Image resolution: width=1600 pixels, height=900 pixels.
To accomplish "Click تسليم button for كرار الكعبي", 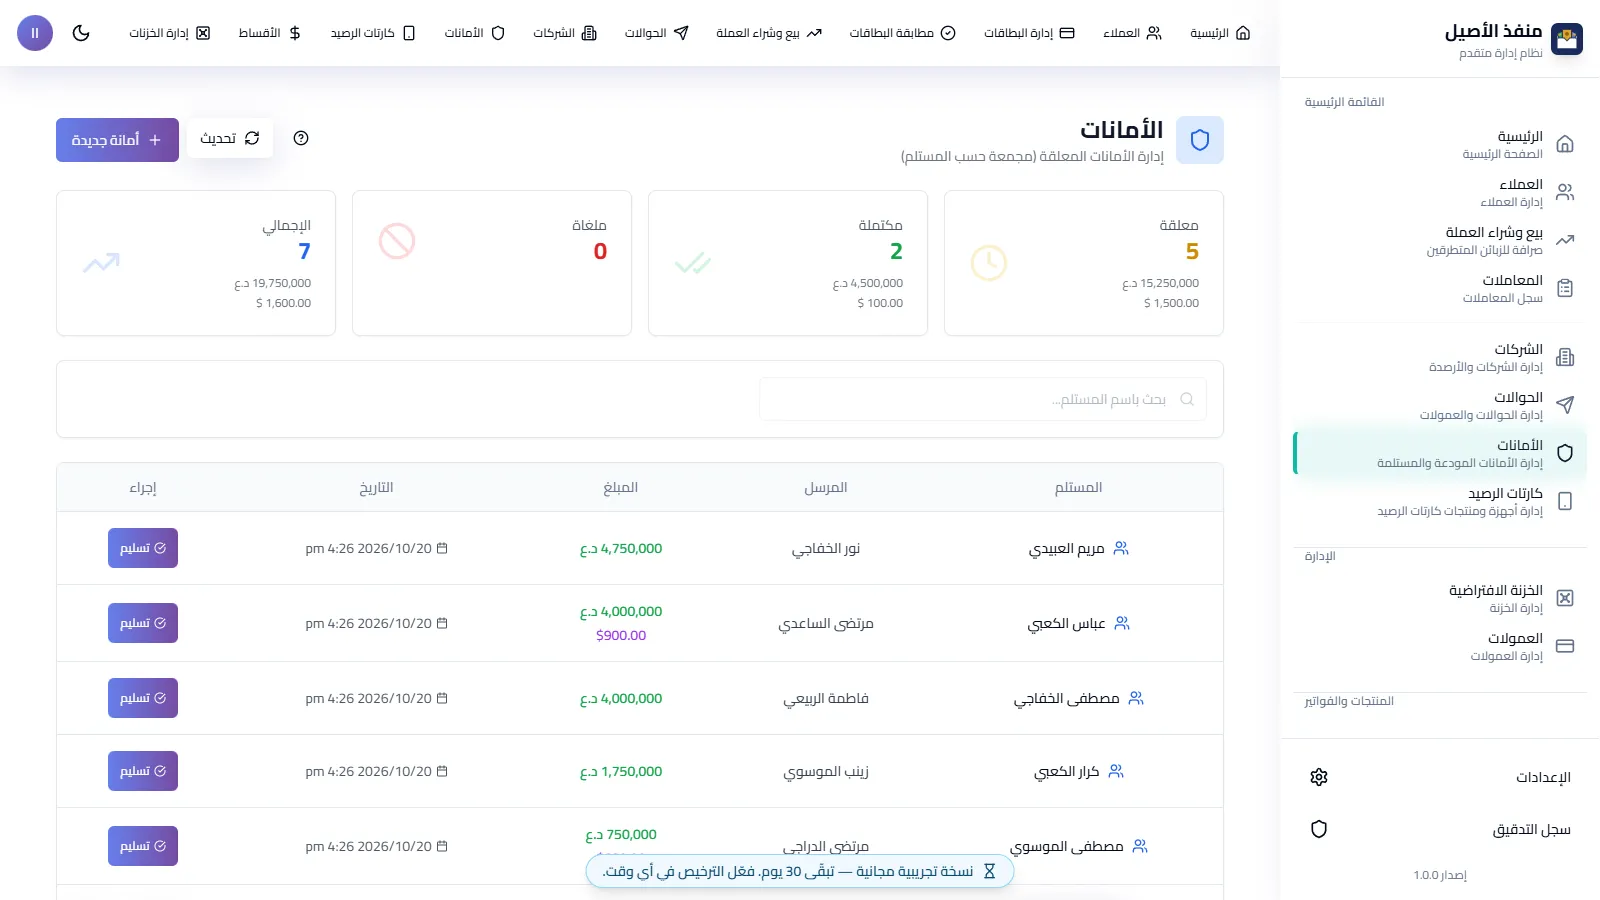I will (143, 771).
